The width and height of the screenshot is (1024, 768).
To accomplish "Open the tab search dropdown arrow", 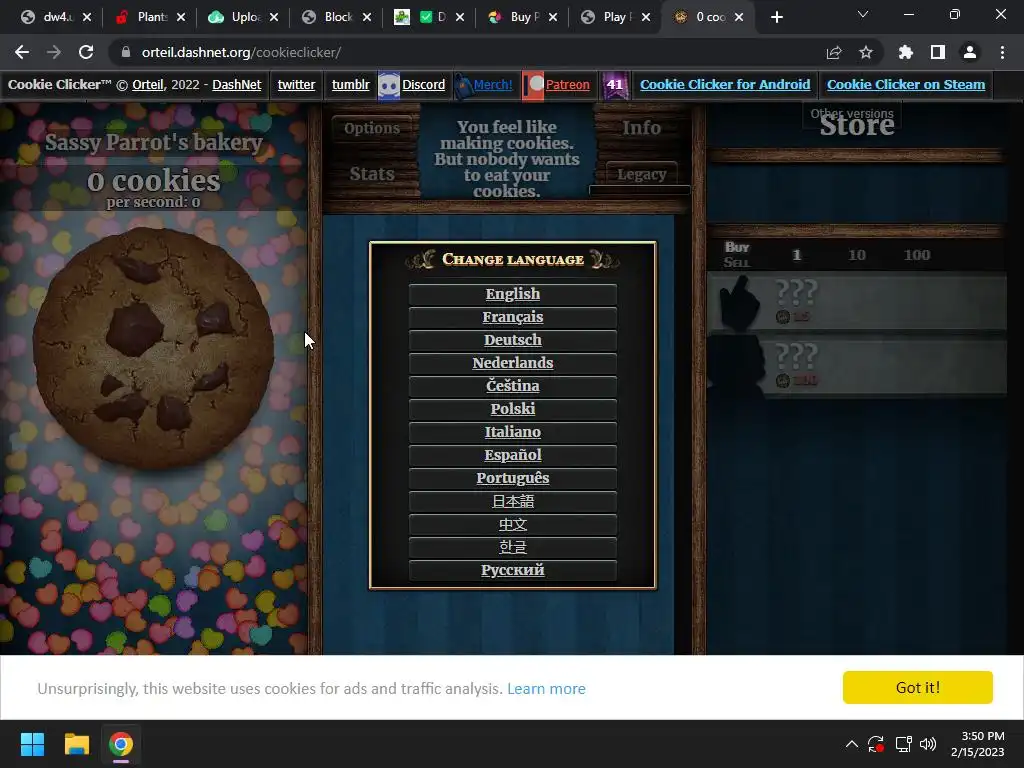I will (x=863, y=15).
